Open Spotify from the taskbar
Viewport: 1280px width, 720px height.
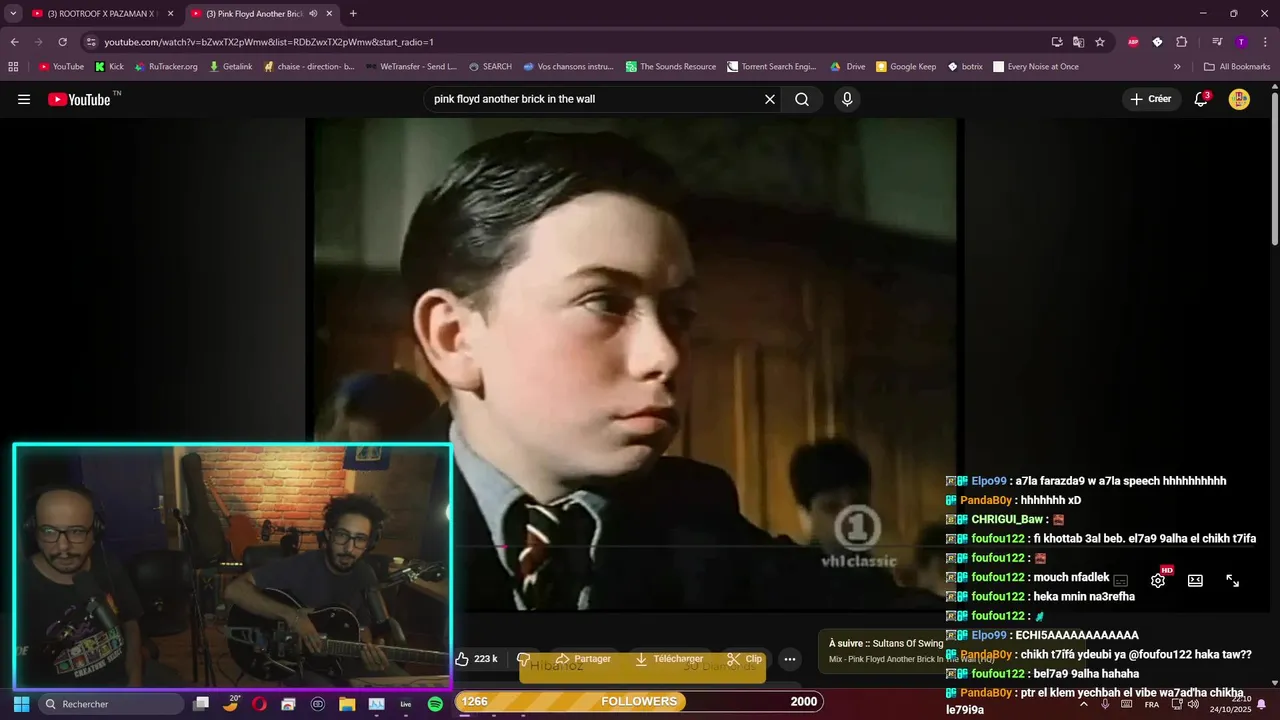435,704
